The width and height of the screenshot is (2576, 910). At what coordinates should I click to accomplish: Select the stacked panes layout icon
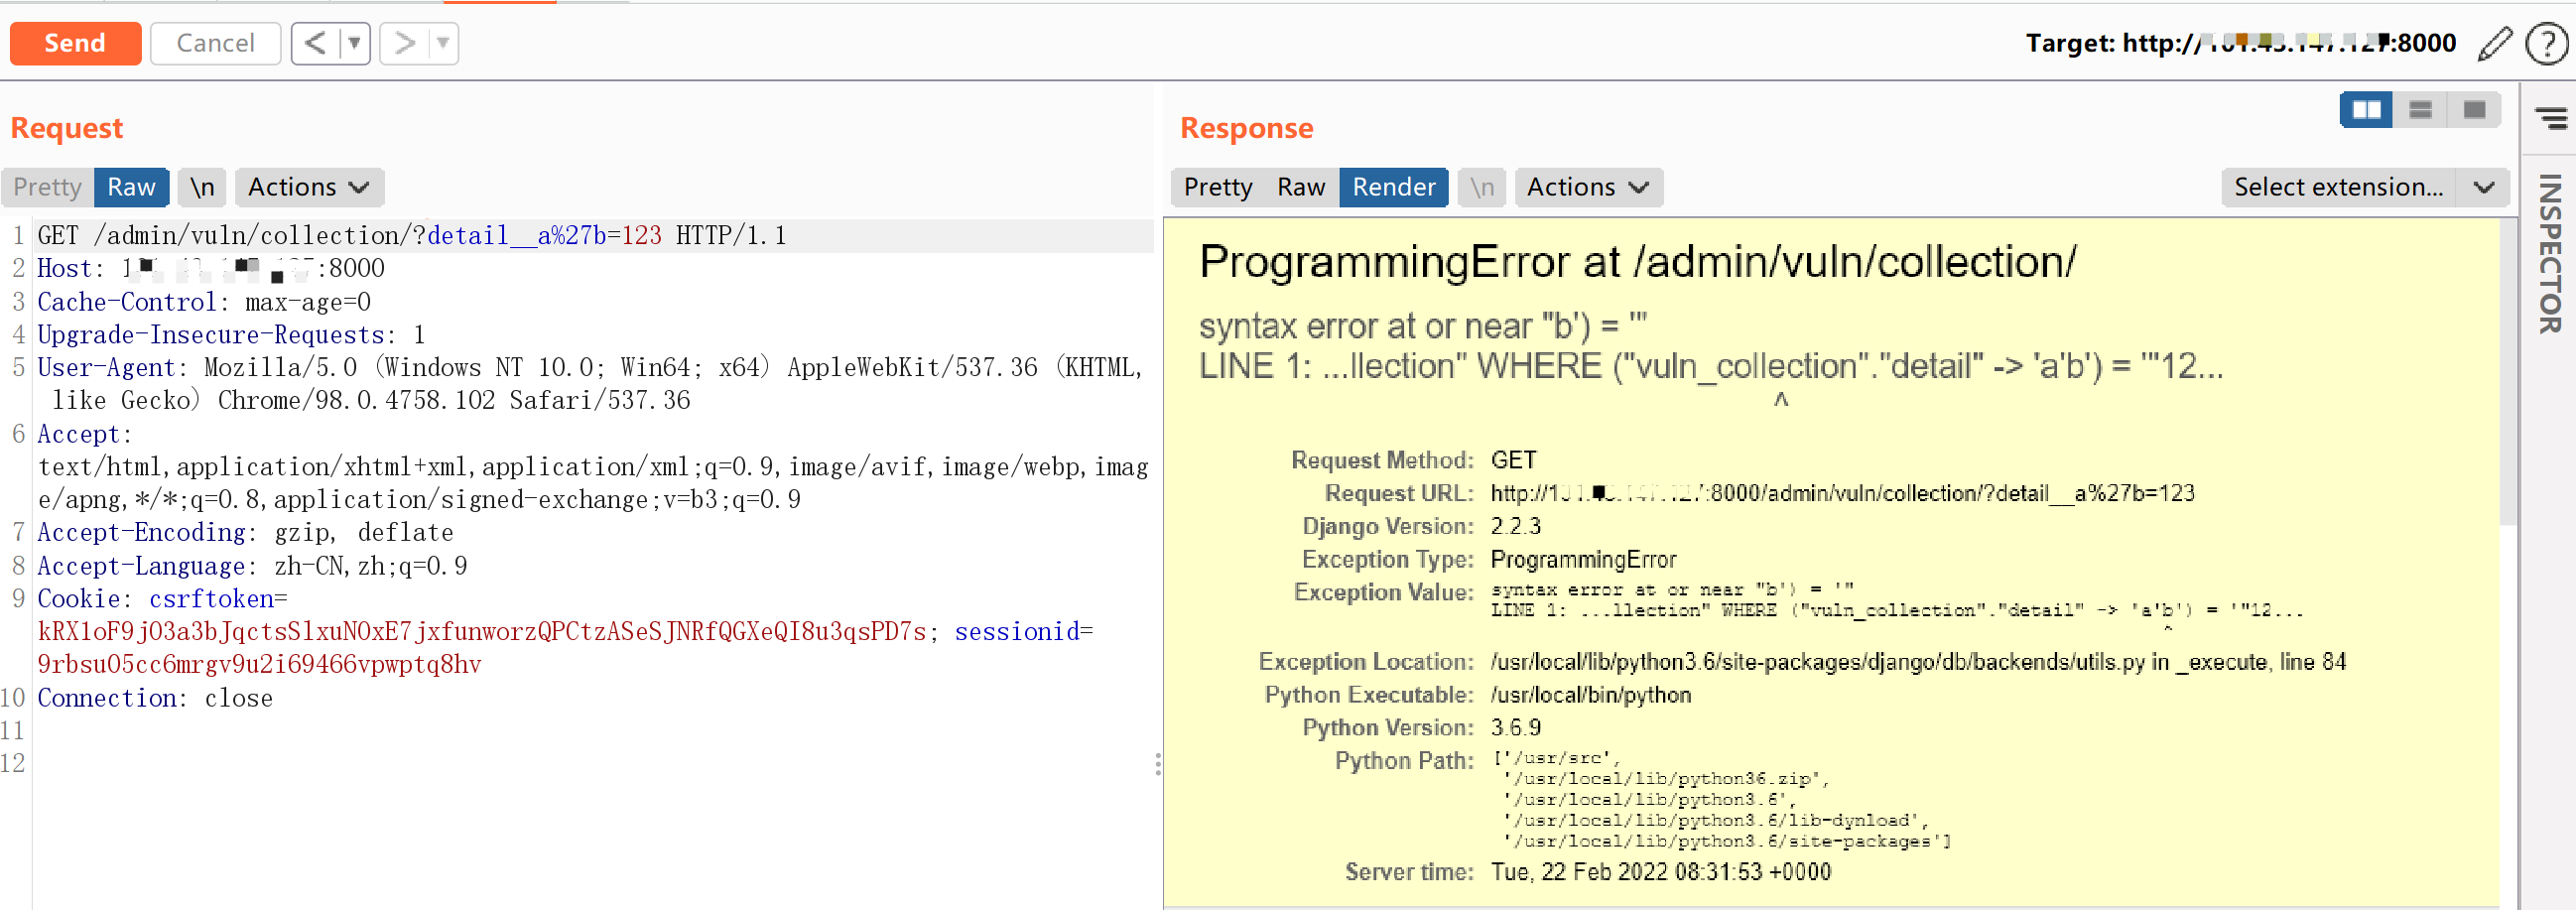pos(2420,110)
